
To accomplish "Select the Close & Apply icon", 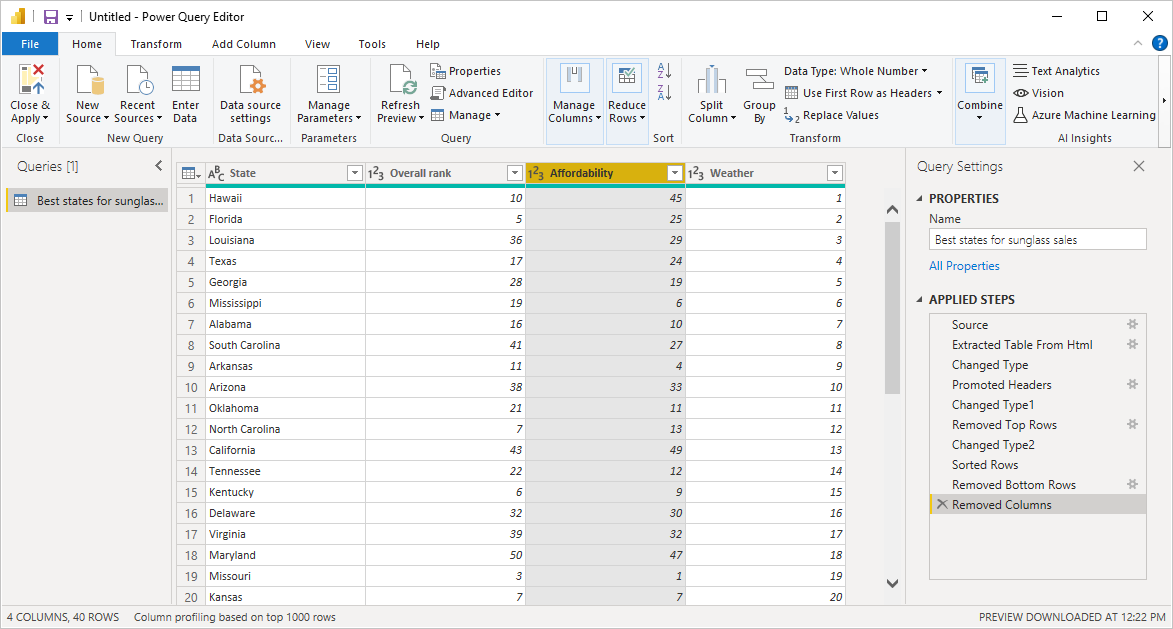I will coord(29,90).
